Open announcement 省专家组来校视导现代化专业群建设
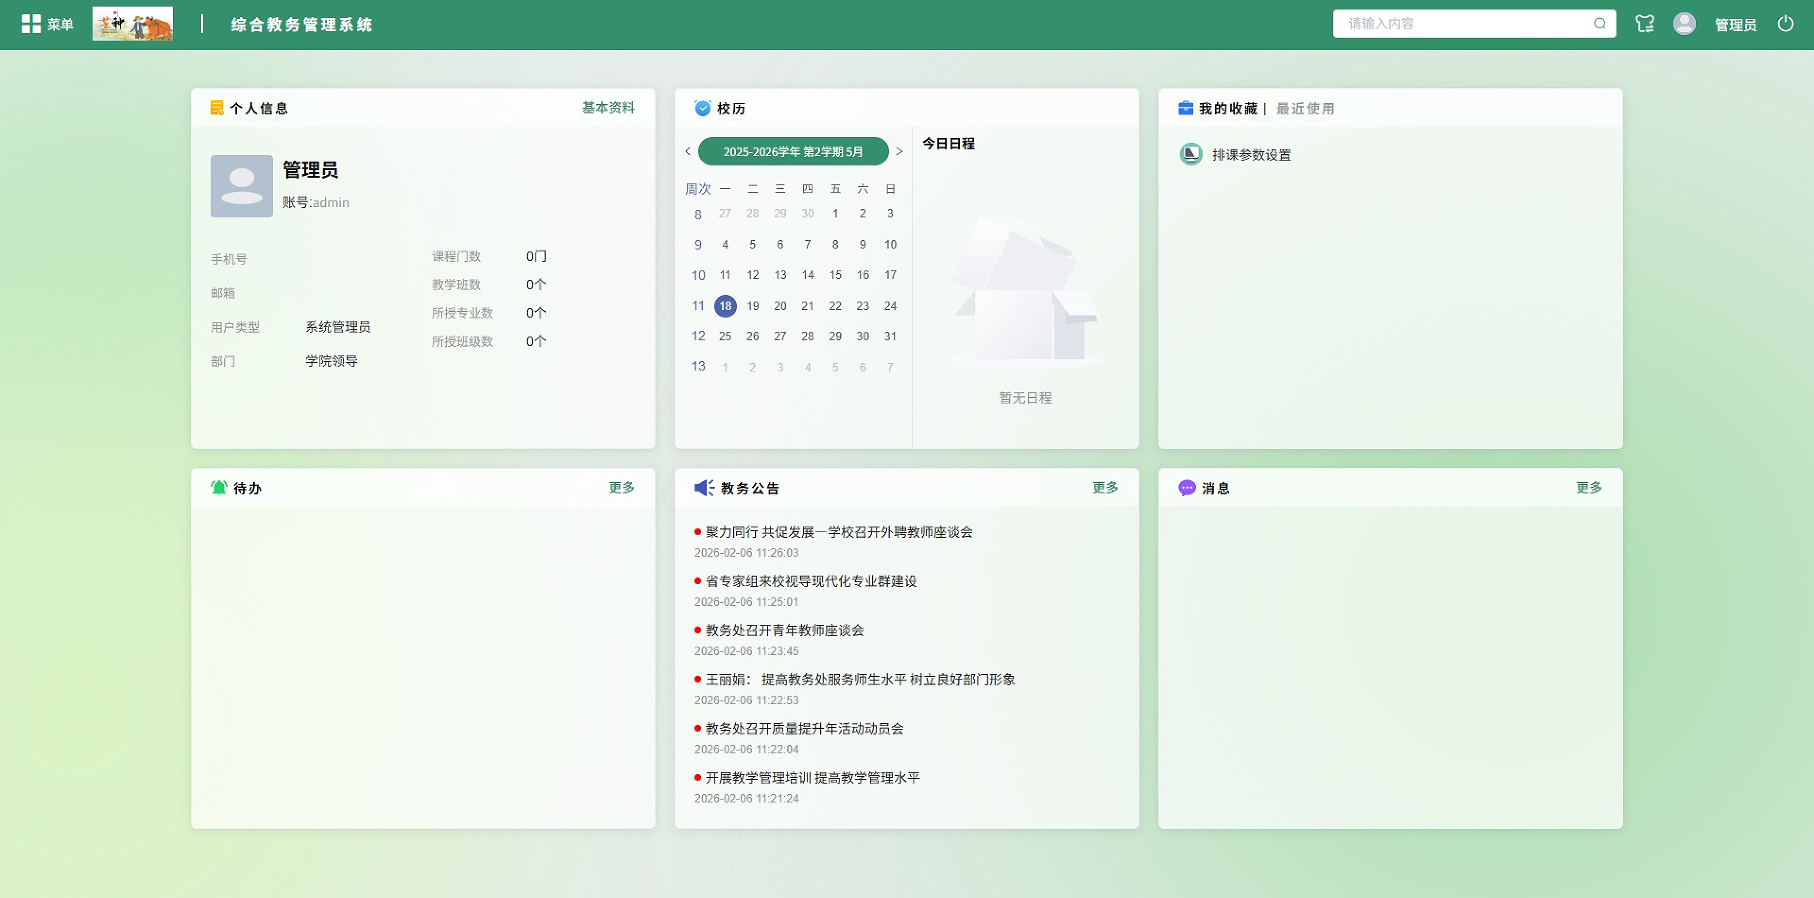This screenshot has height=898, width=1814. 811,581
